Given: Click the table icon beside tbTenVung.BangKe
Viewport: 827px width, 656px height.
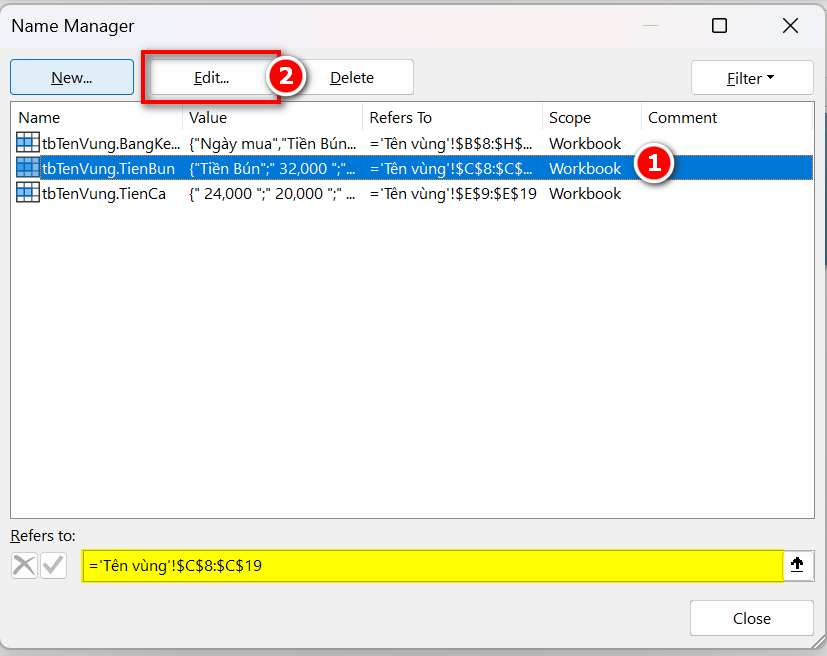Looking at the screenshot, I should click(28, 143).
